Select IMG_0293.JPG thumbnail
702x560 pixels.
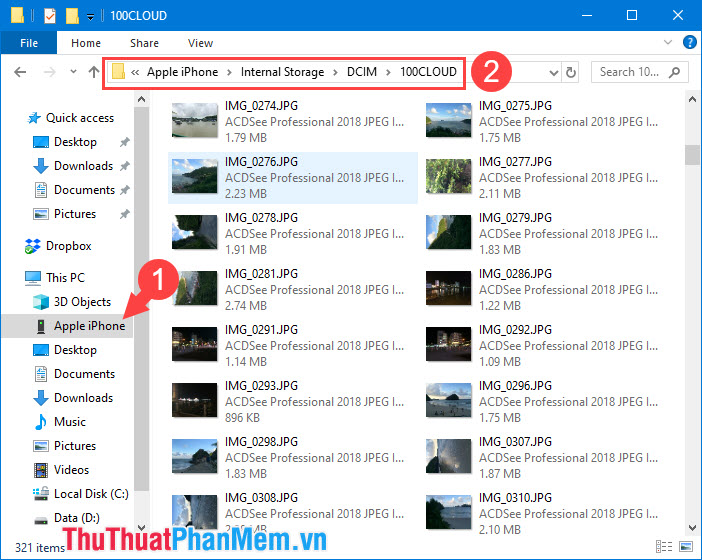pyautogui.click(x=194, y=400)
